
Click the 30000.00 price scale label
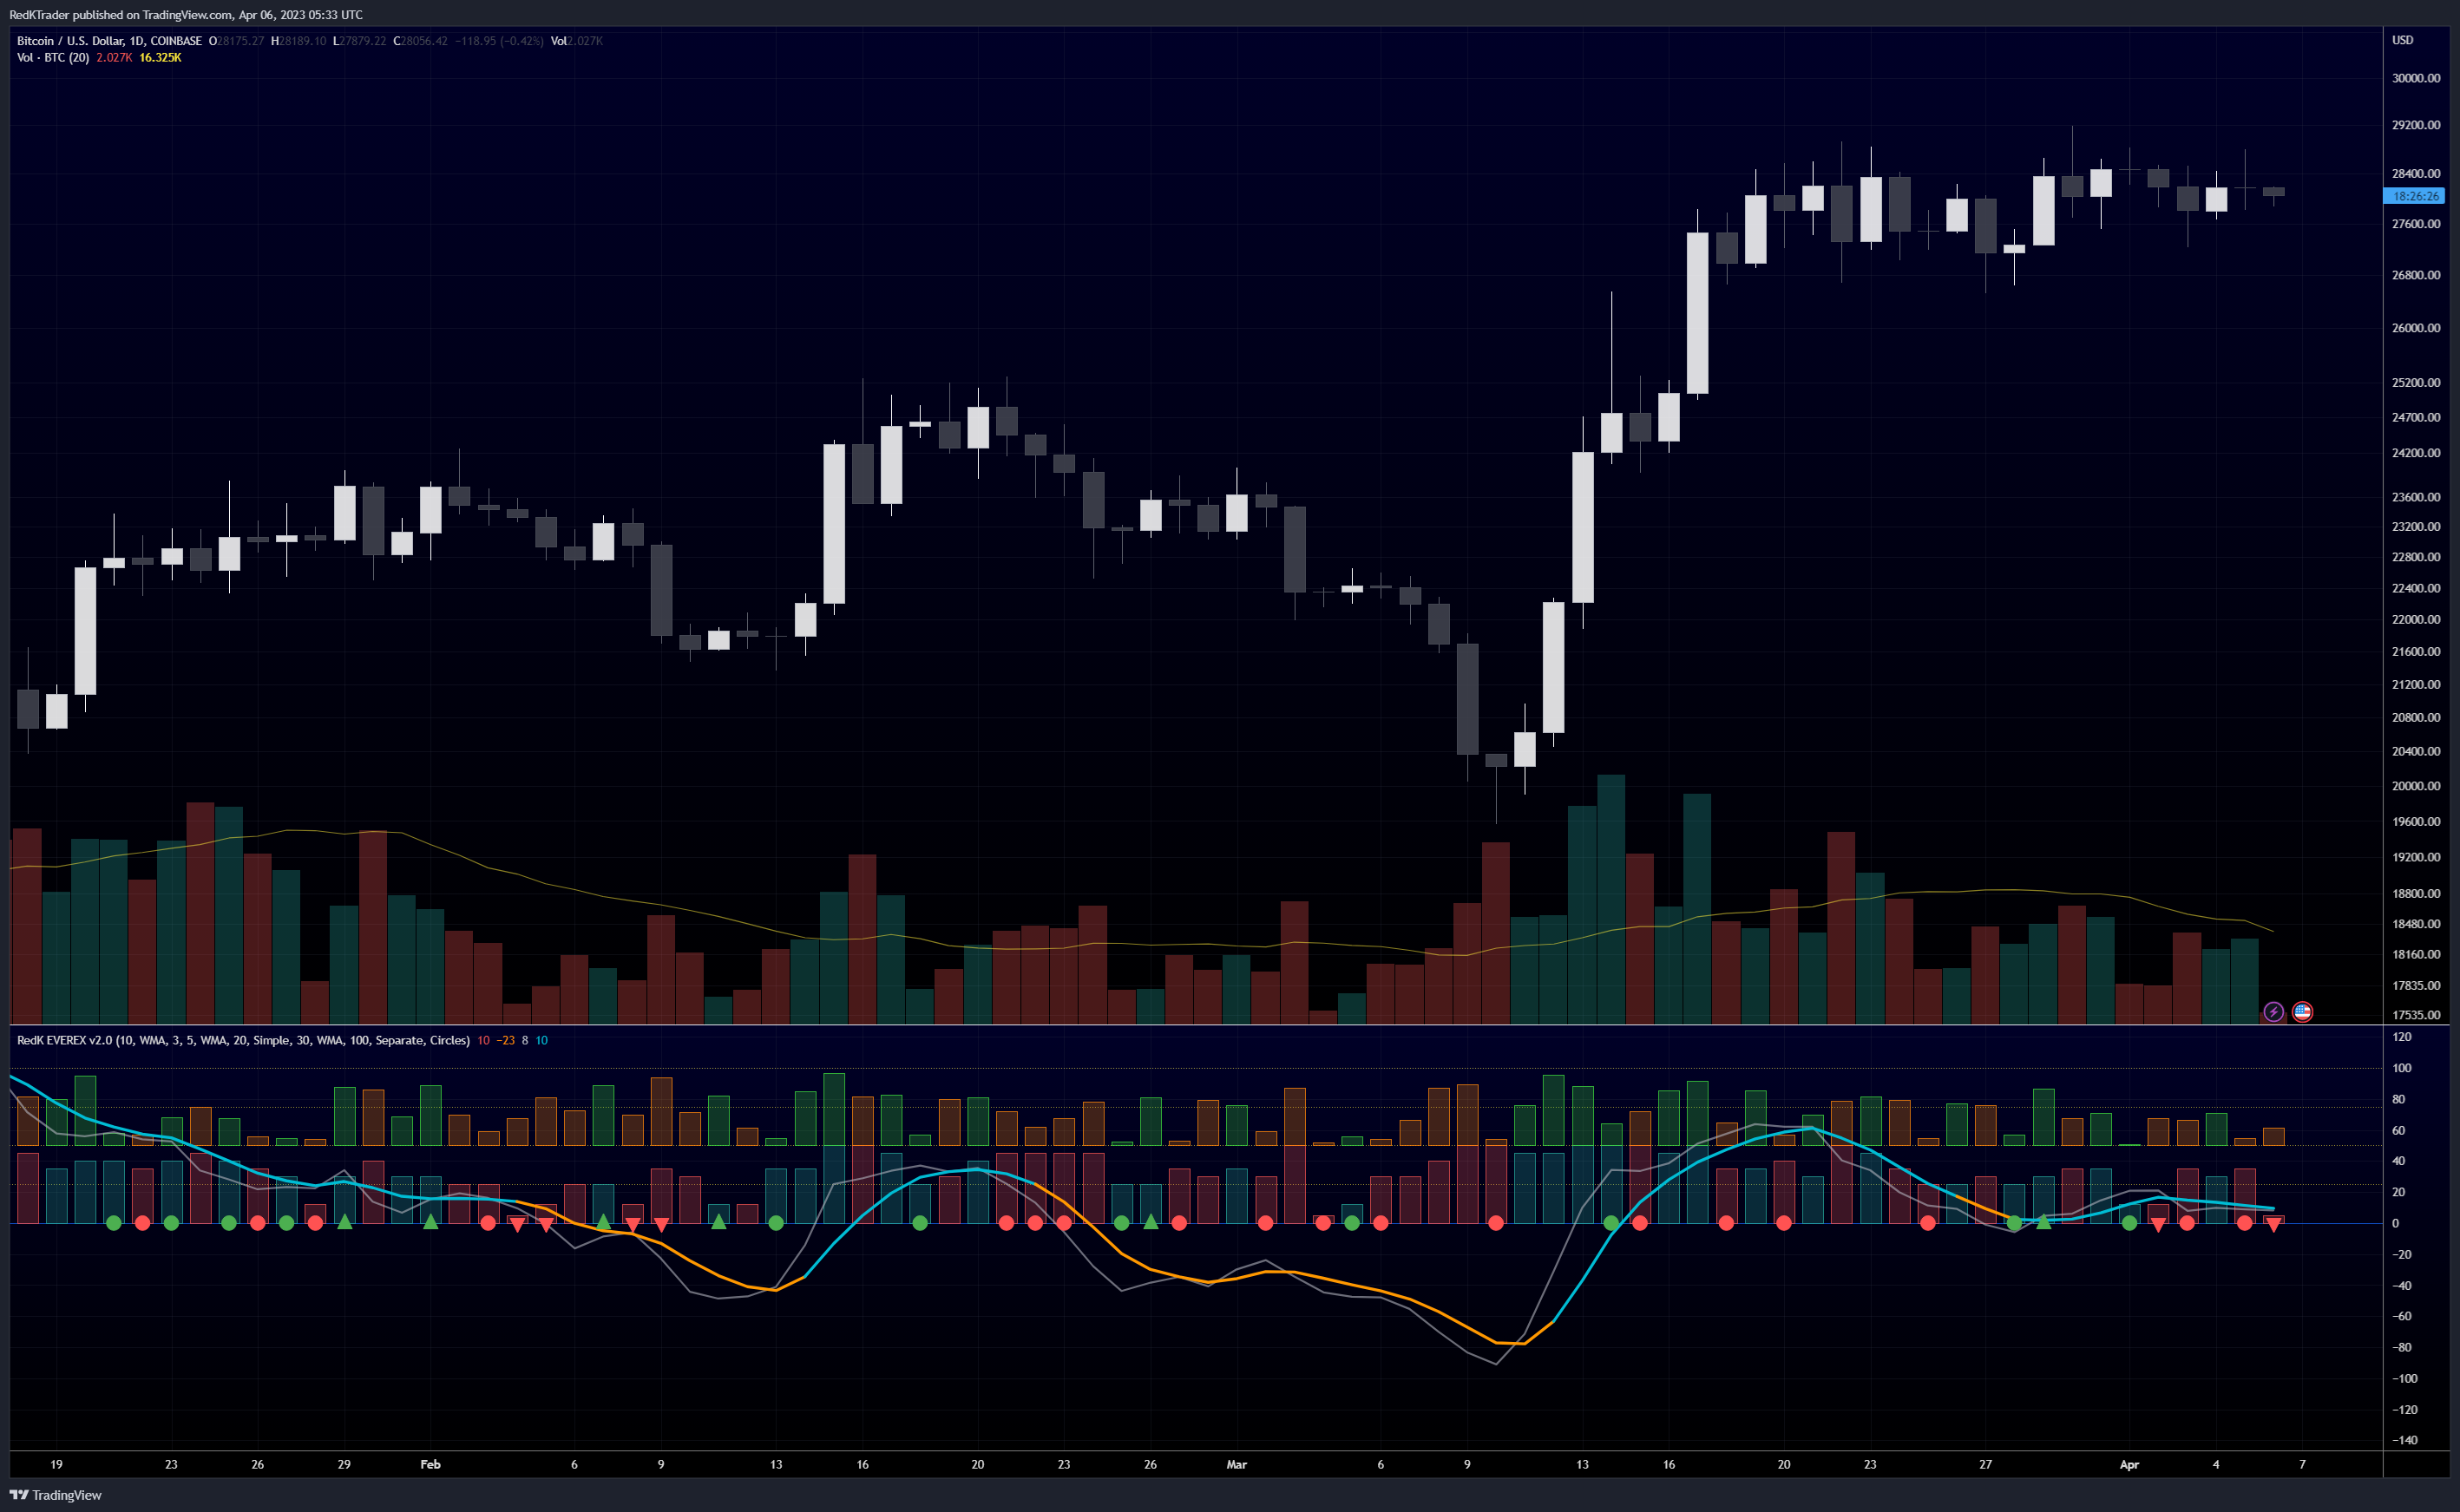(2415, 78)
